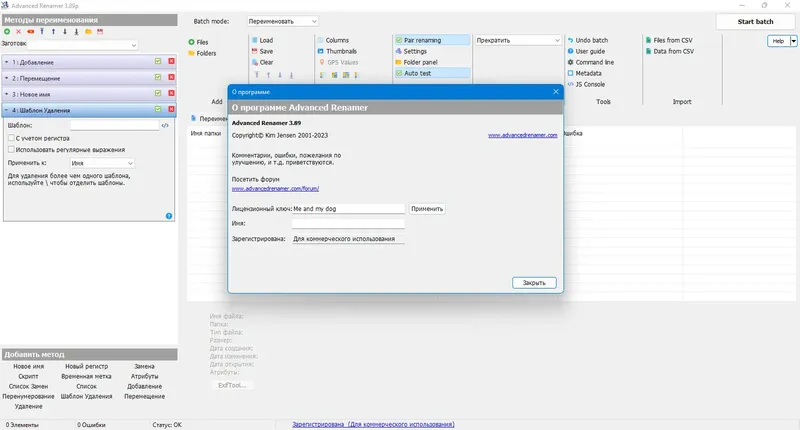Open Help button dropdown arrow
The width and height of the screenshot is (800, 430).
793,41
